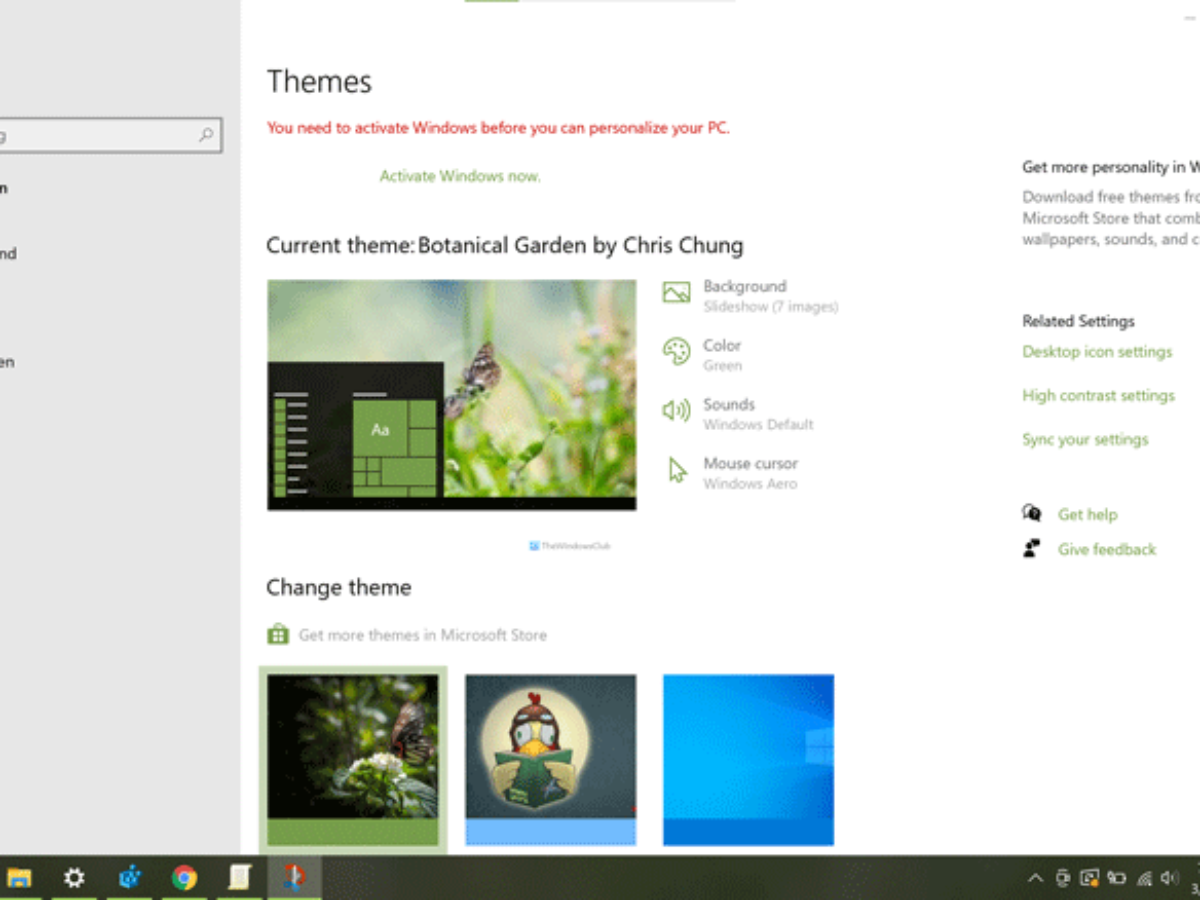
Task: Click the Themes page heading
Action: (x=320, y=82)
